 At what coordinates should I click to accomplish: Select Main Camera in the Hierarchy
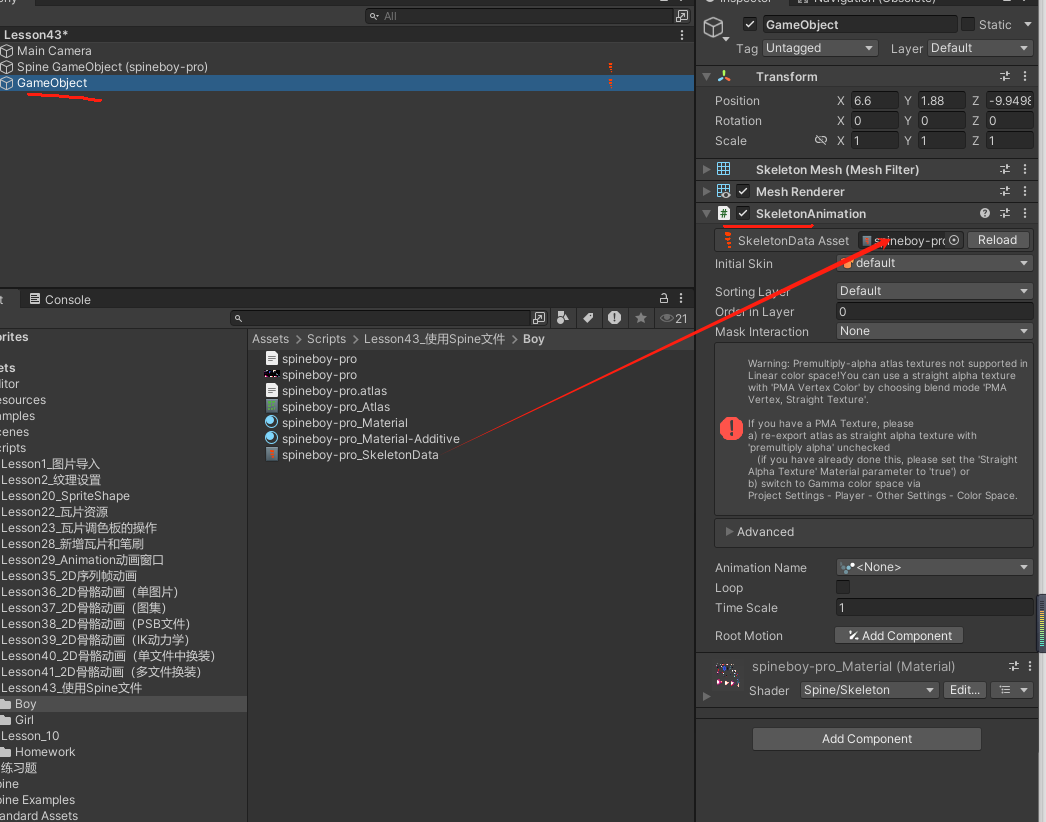click(54, 51)
